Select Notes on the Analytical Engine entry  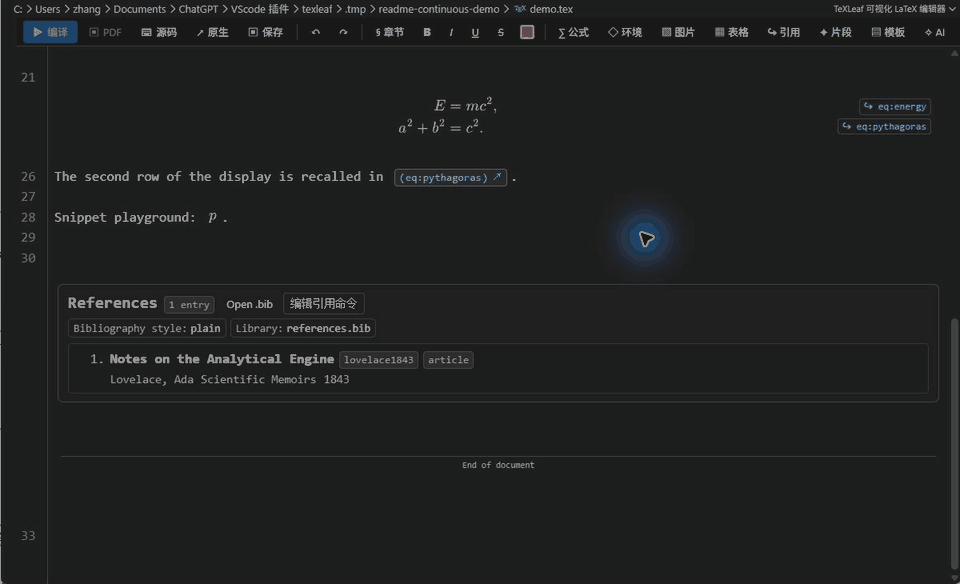tap(222, 359)
